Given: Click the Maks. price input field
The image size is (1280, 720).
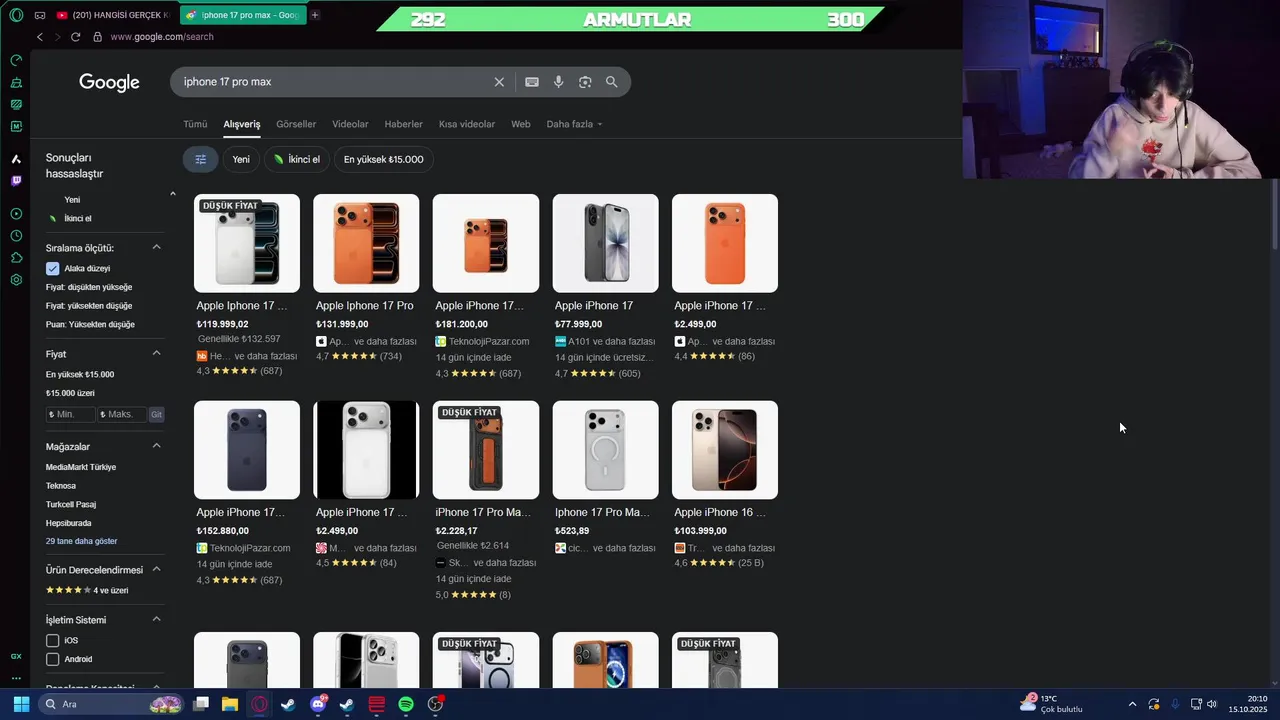Looking at the screenshot, I should (x=121, y=414).
